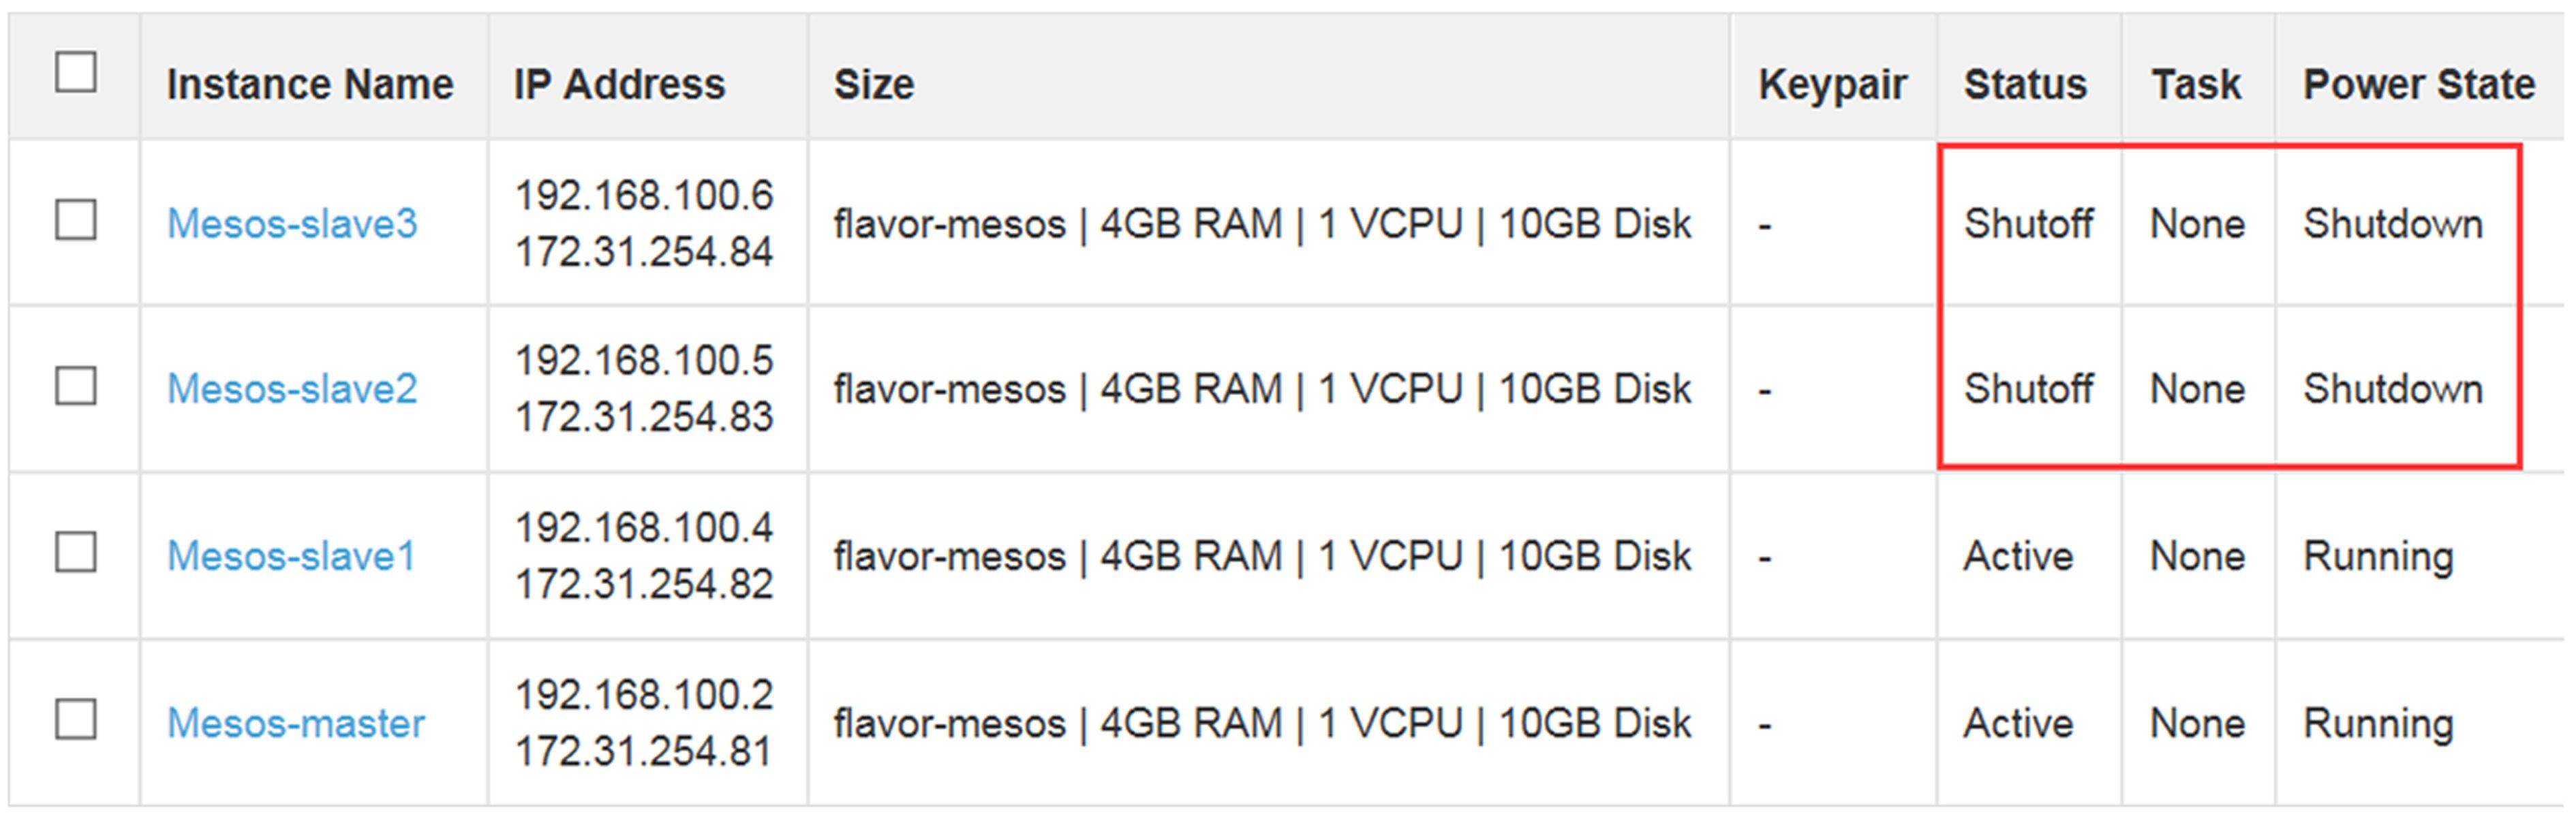Image resolution: width=2576 pixels, height=821 pixels.
Task: Click Running power state of Mesos-master
Action: [2378, 723]
